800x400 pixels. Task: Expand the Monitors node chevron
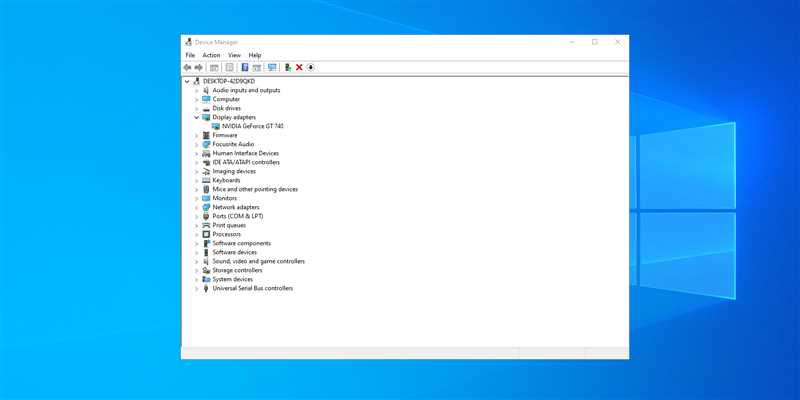(x=196, y=198)
